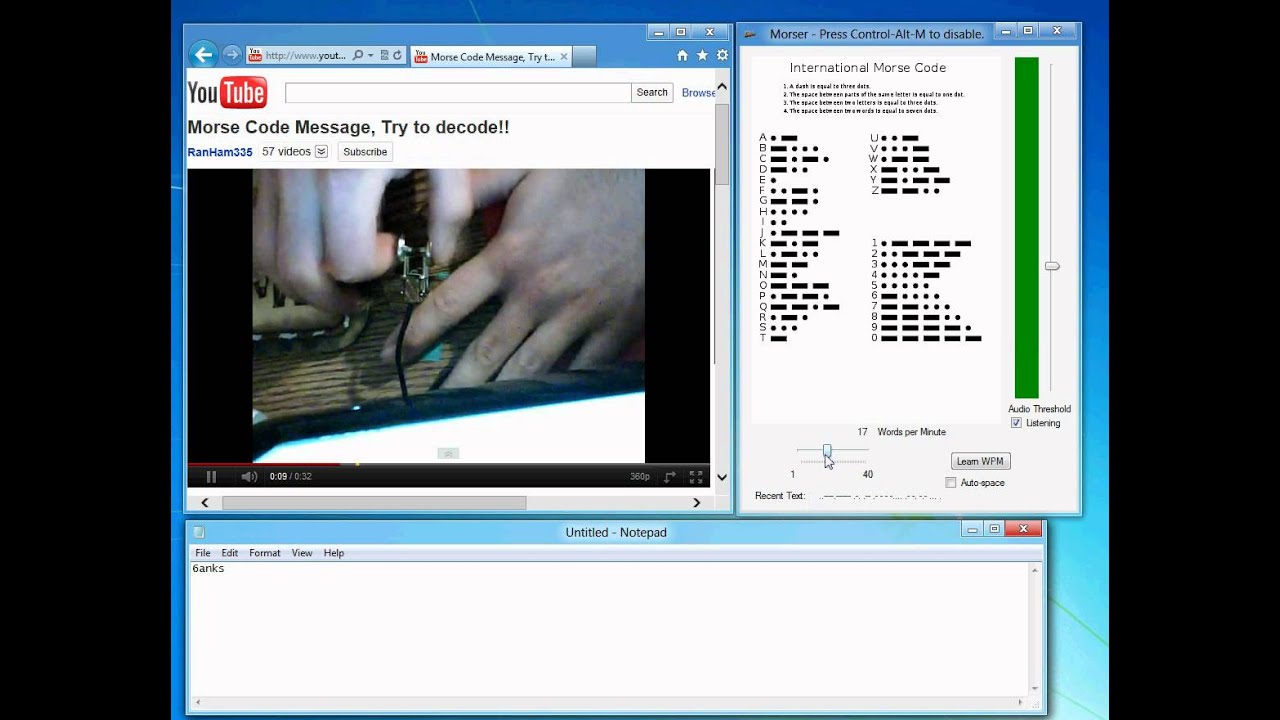The image size is (1280, 720).
Task: Click the browser forward arrow button
Action: click(231, 55)
